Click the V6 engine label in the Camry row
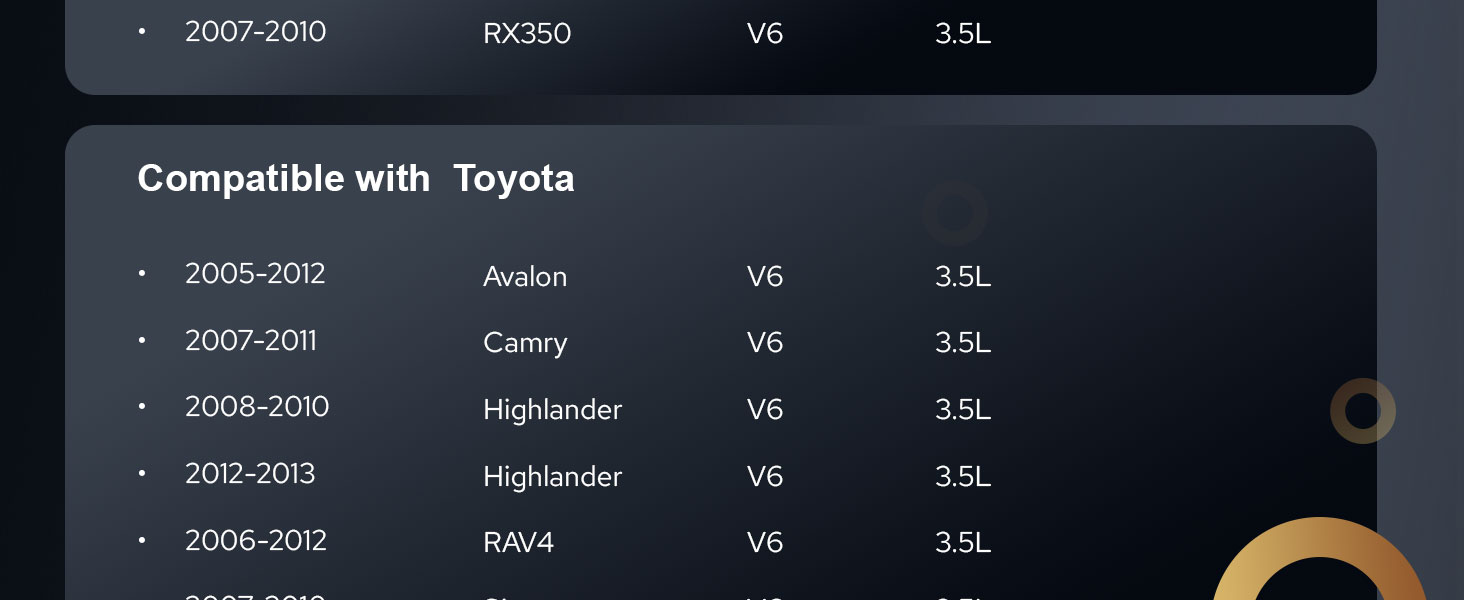The height and width of the screenshot is (600, 1464). pyautogui.click(x=765, y=343)
